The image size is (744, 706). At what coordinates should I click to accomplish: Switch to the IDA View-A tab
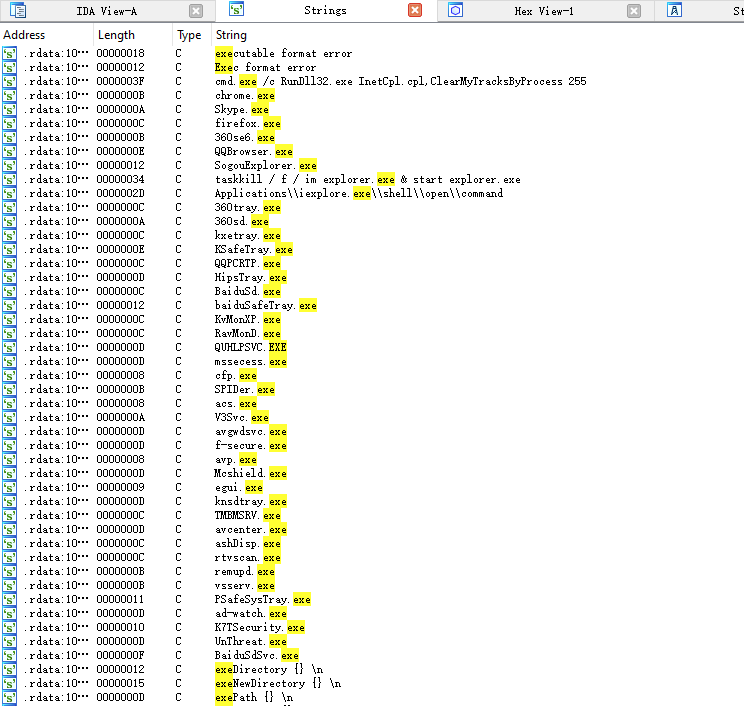pyautogui.click(x=107, y=11)
